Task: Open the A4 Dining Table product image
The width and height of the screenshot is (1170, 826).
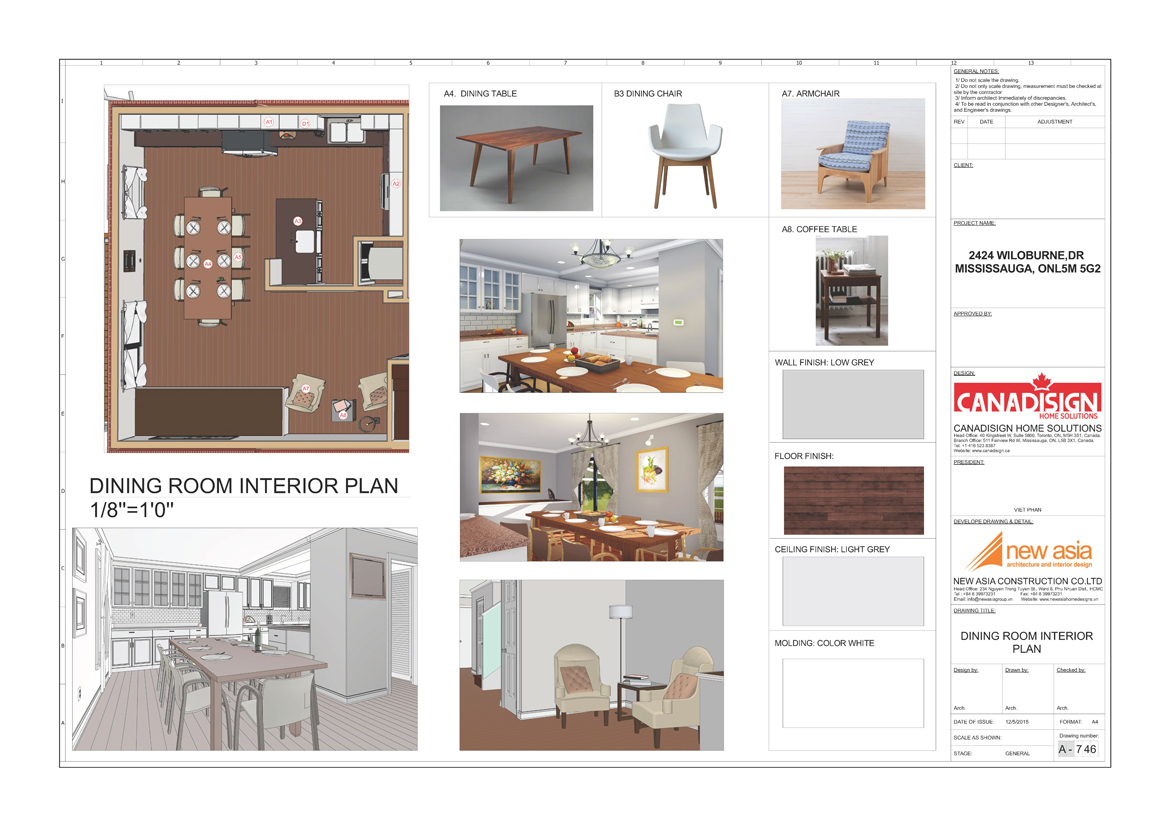Action: [x=516, y=158]
